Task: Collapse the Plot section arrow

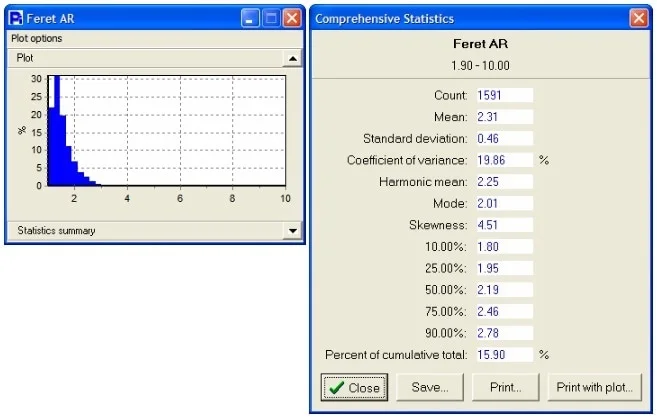Action: click(292, 59)
